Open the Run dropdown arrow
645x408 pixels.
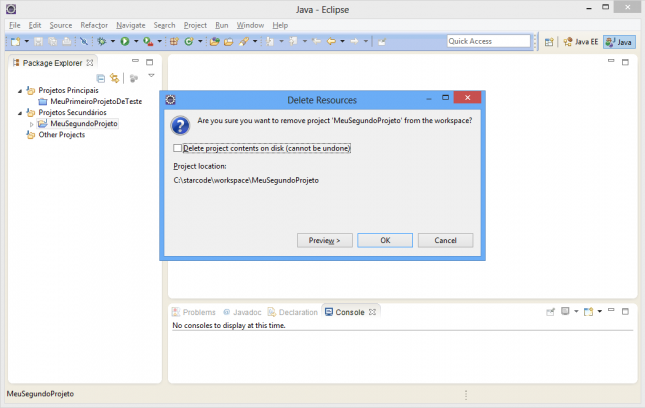(x=136, y=42)
